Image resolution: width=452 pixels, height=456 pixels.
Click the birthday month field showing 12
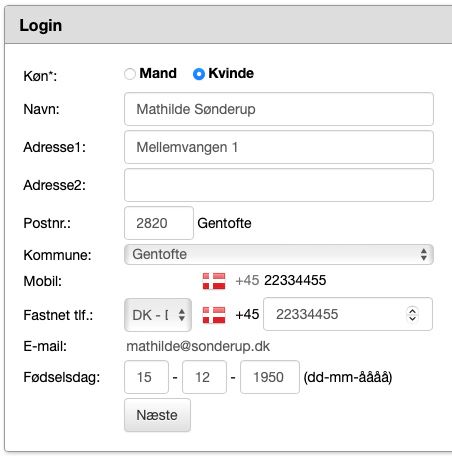click(204, 377)
